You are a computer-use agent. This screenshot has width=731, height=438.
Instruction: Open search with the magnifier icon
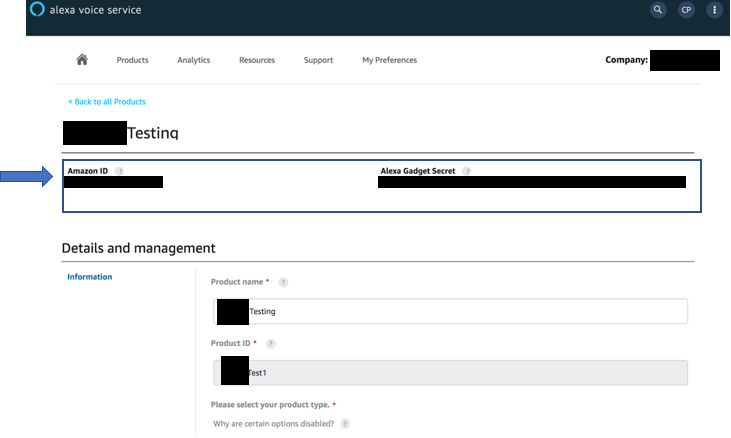(x=658, y=10)
